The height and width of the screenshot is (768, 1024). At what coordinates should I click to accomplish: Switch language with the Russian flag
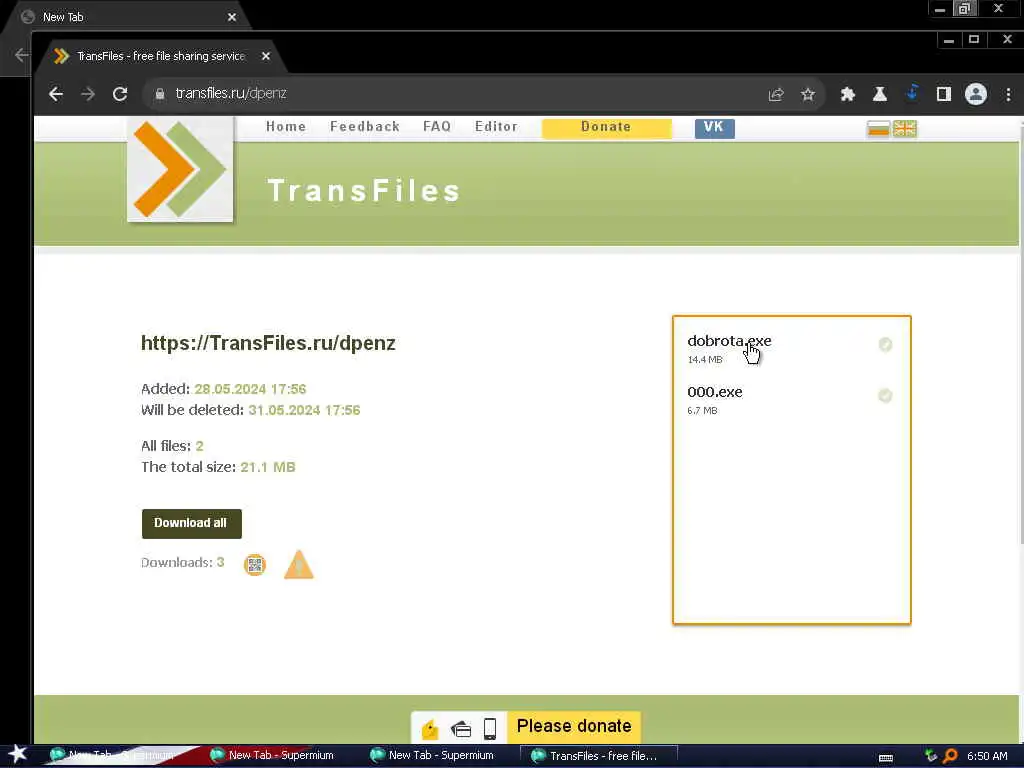878,129
